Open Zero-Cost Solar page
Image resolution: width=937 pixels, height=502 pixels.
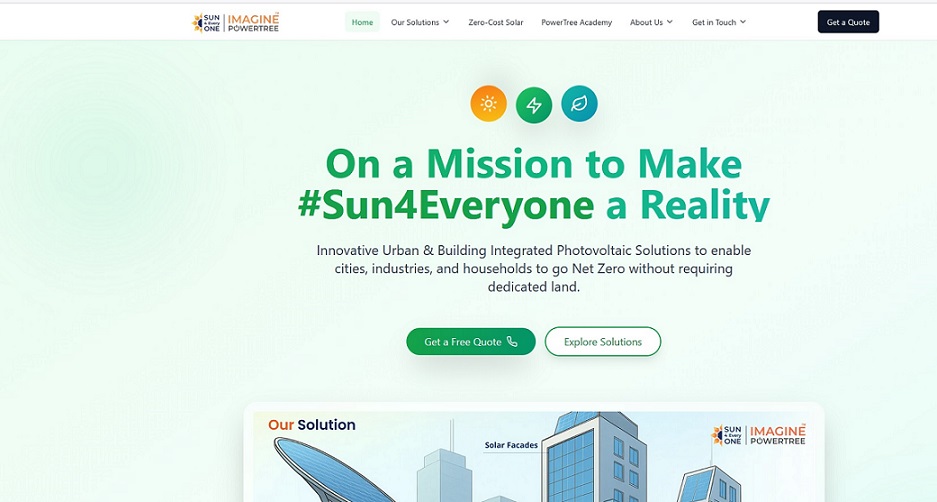pos(495,22)
